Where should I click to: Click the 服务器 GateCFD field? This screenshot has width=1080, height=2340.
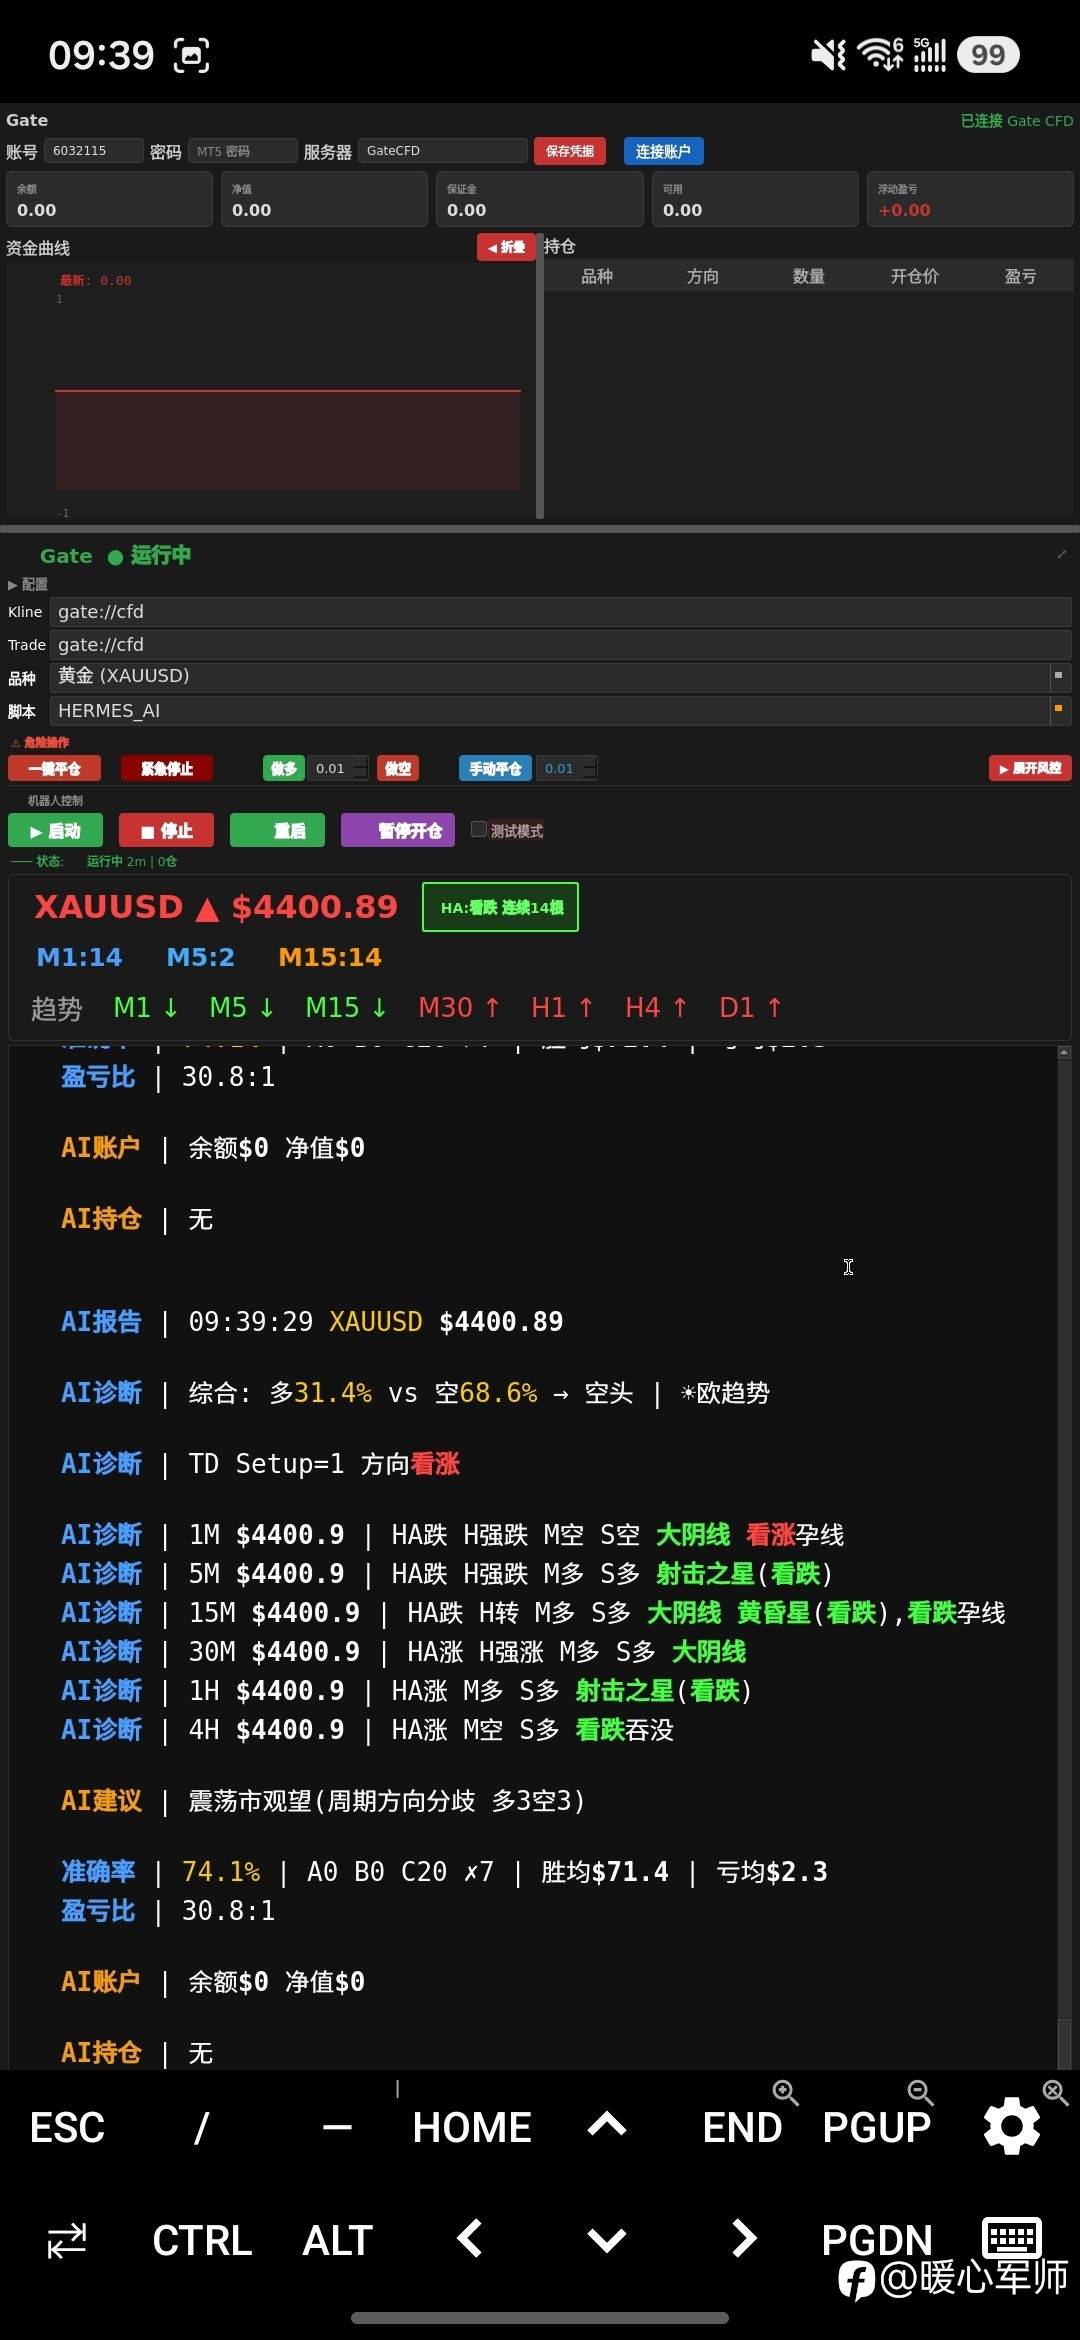pos(442,151)
